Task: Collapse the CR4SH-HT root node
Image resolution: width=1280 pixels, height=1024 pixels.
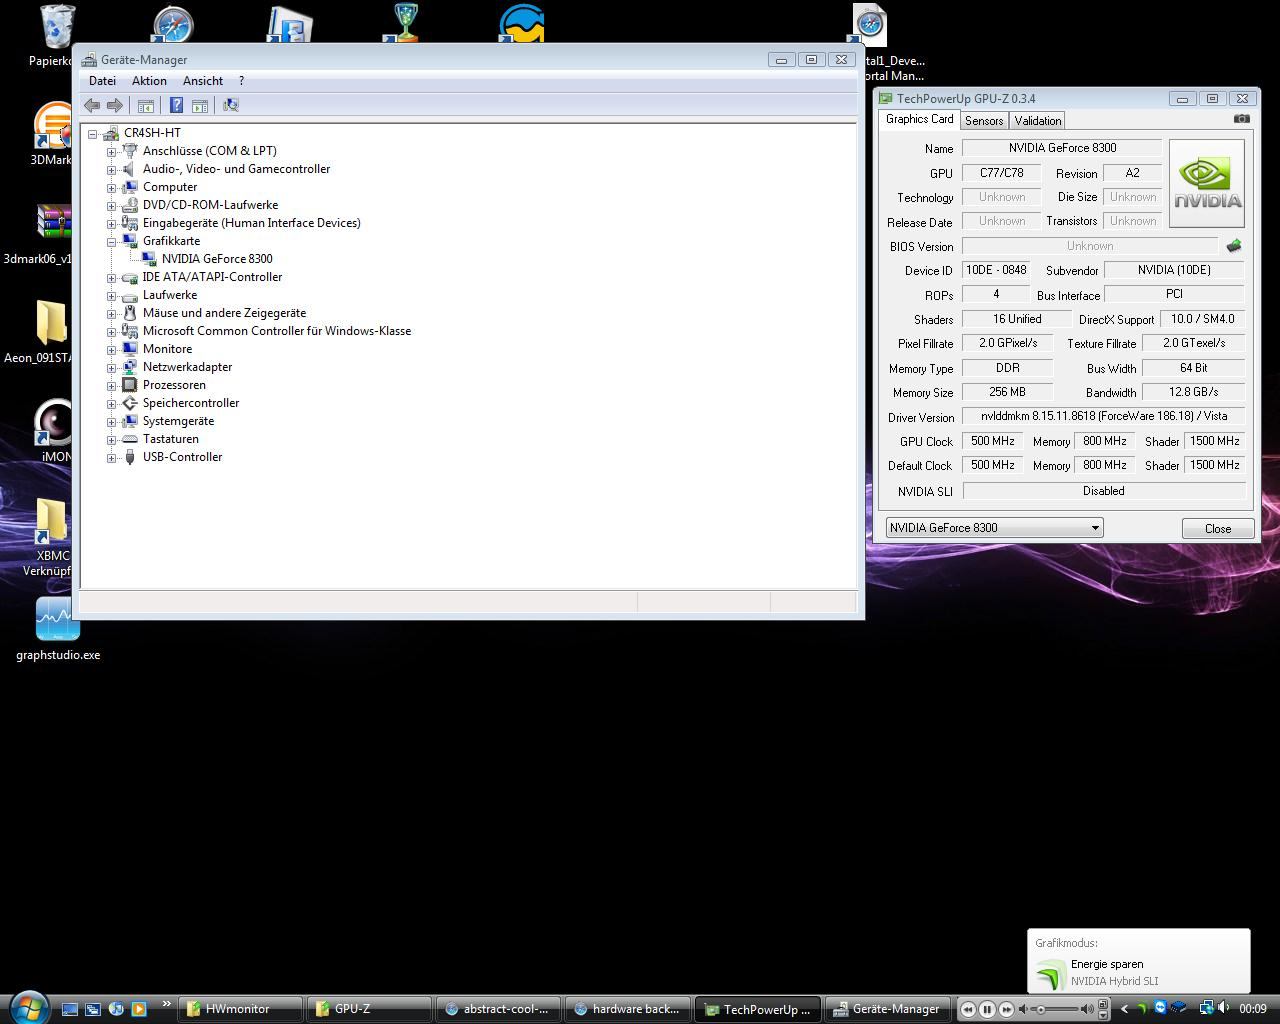Action: tap(93, 133)
